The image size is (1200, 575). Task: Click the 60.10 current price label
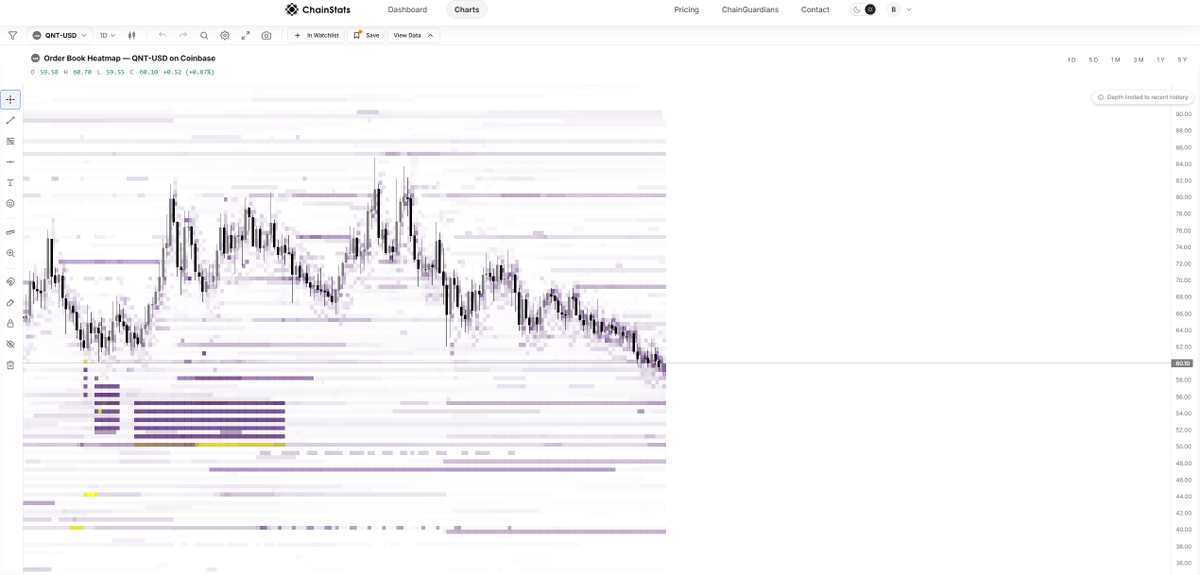coord(1183,363)
